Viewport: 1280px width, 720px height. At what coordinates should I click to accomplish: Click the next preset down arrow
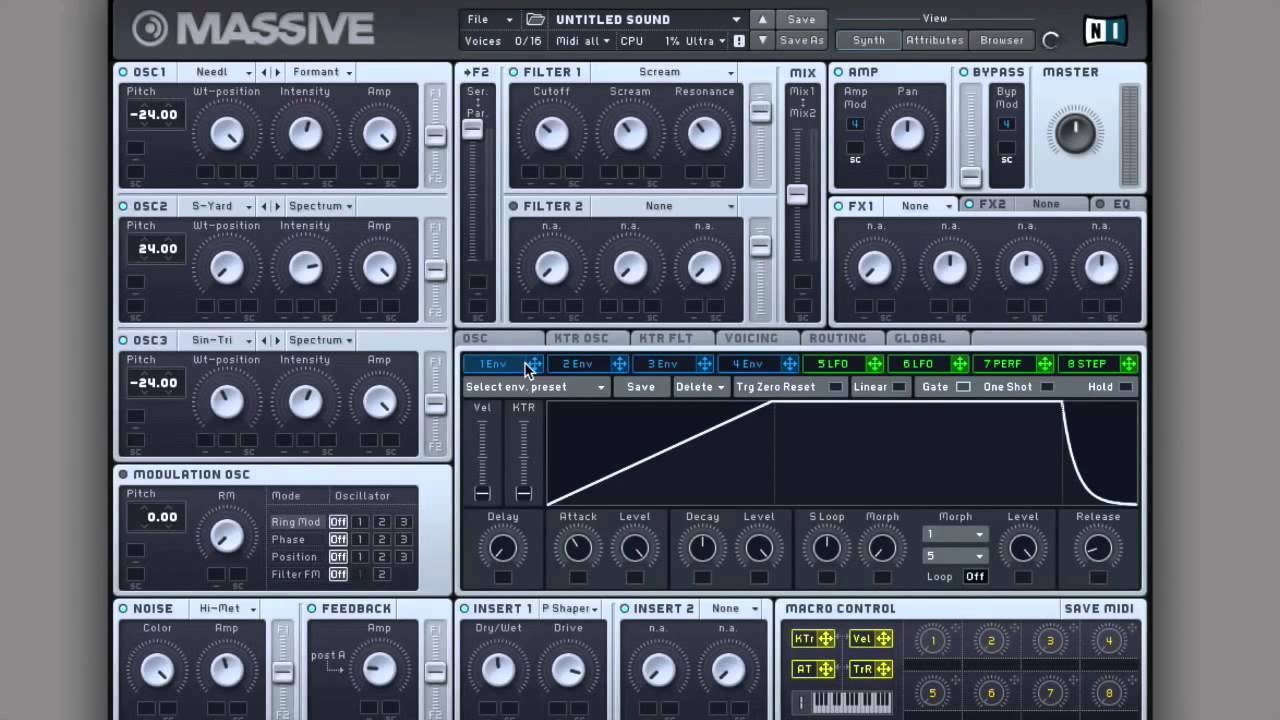[762, 41]
